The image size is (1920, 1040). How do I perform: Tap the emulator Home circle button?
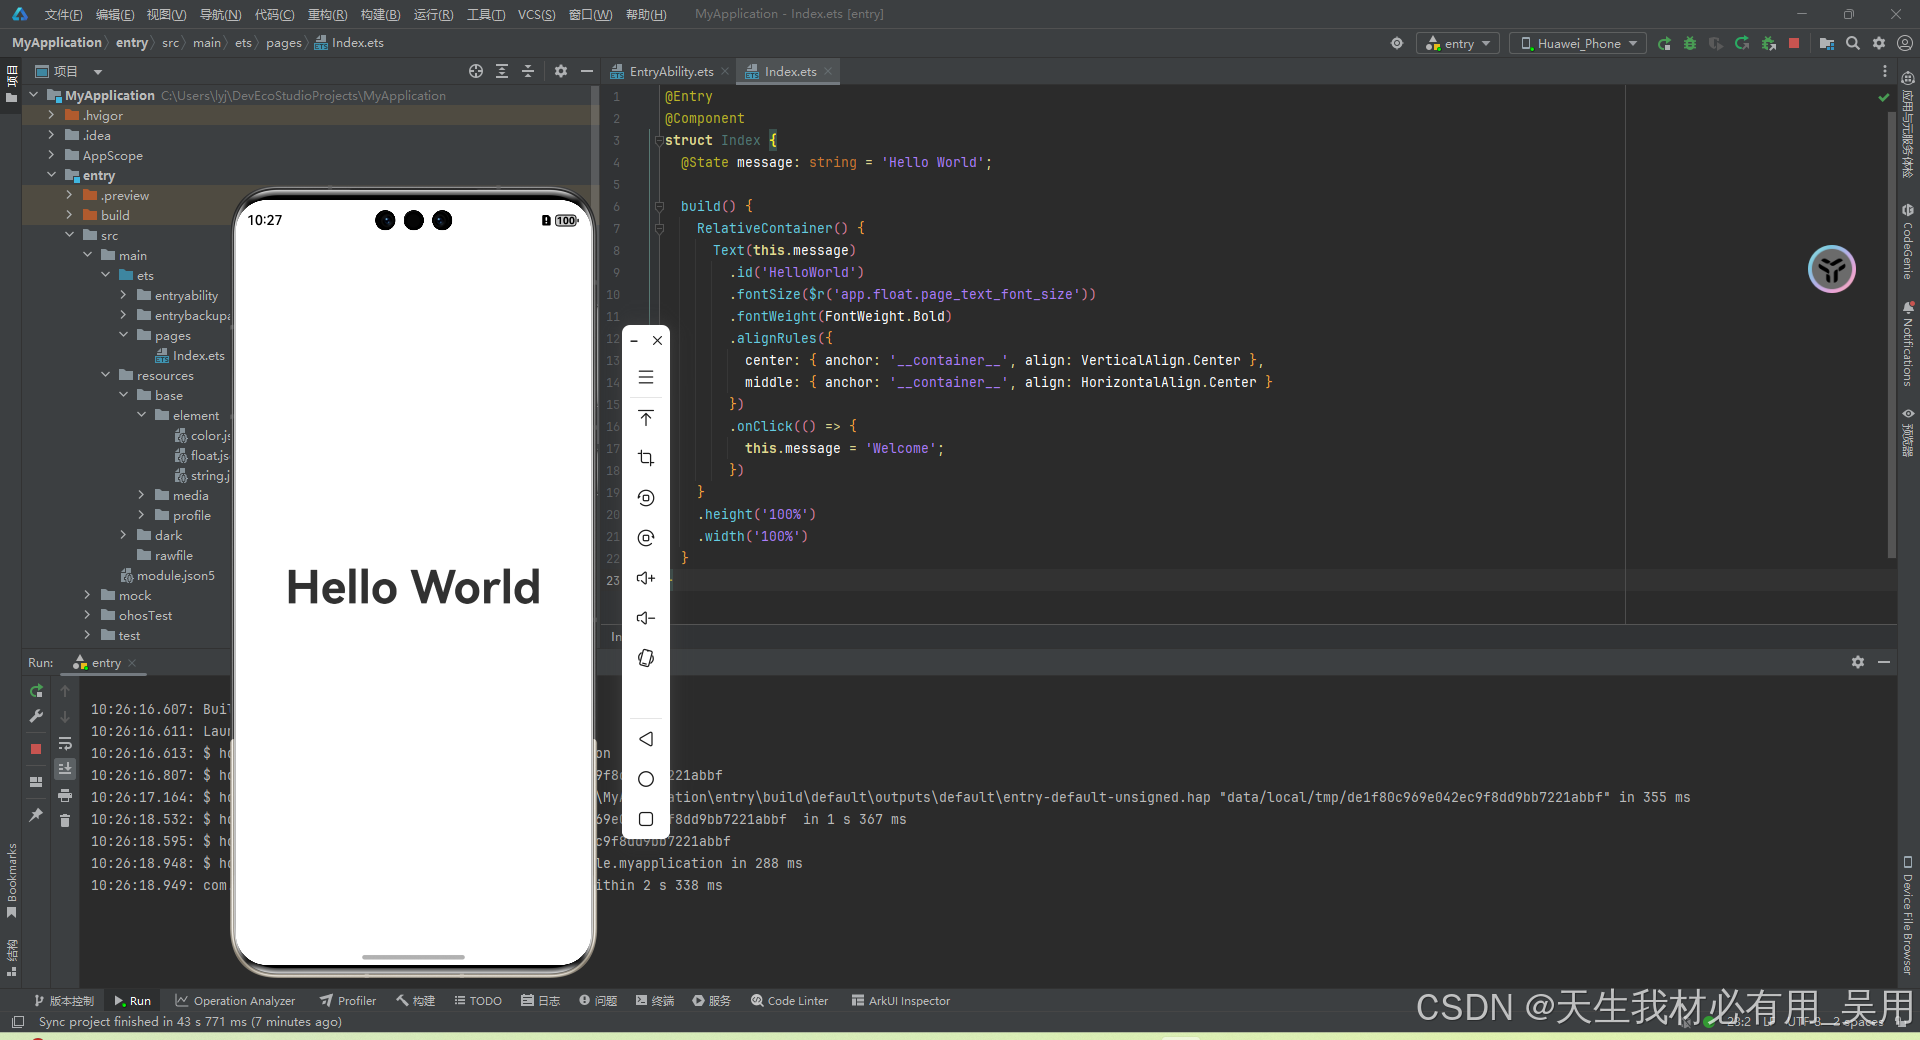646,779
